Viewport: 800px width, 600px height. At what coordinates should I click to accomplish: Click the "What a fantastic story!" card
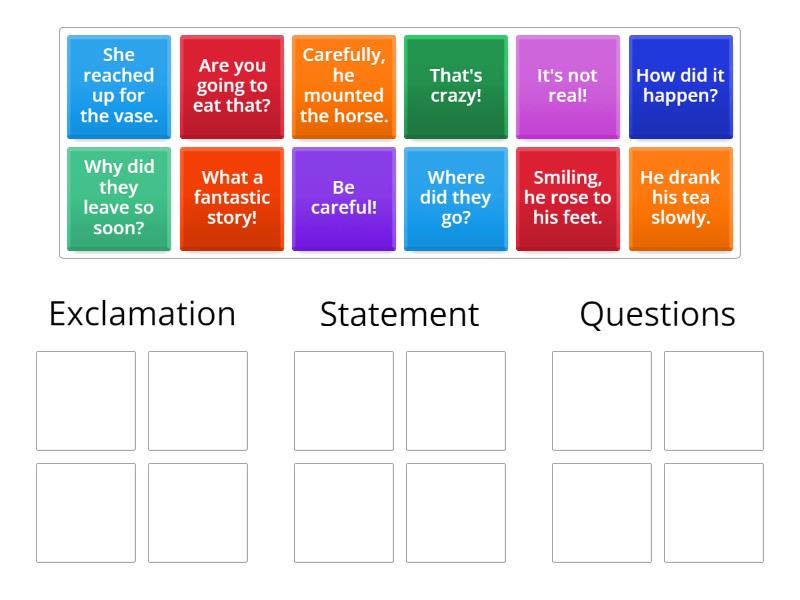click(x=230, y=198)
